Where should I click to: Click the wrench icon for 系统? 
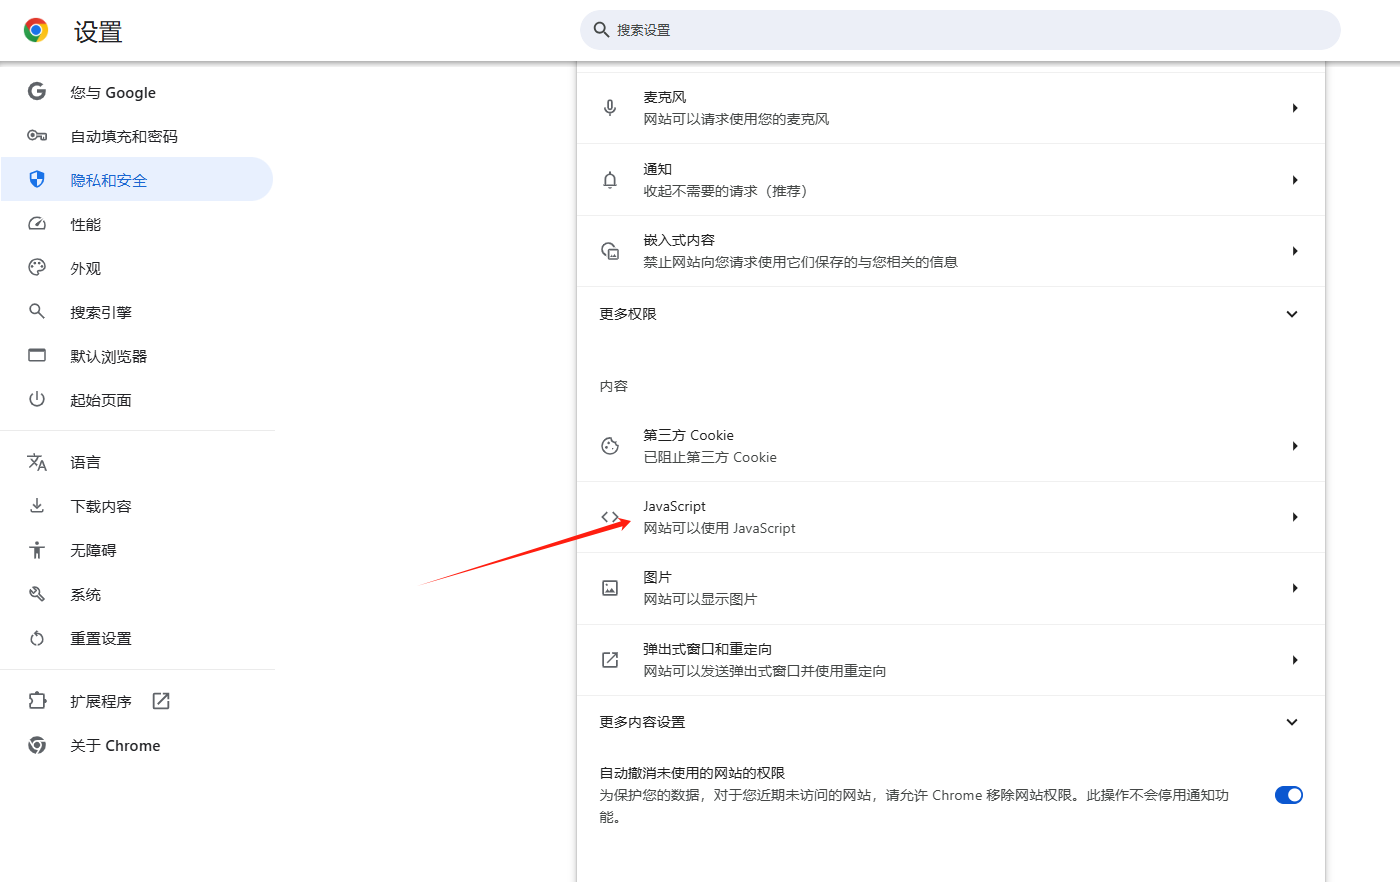[37, 594]
